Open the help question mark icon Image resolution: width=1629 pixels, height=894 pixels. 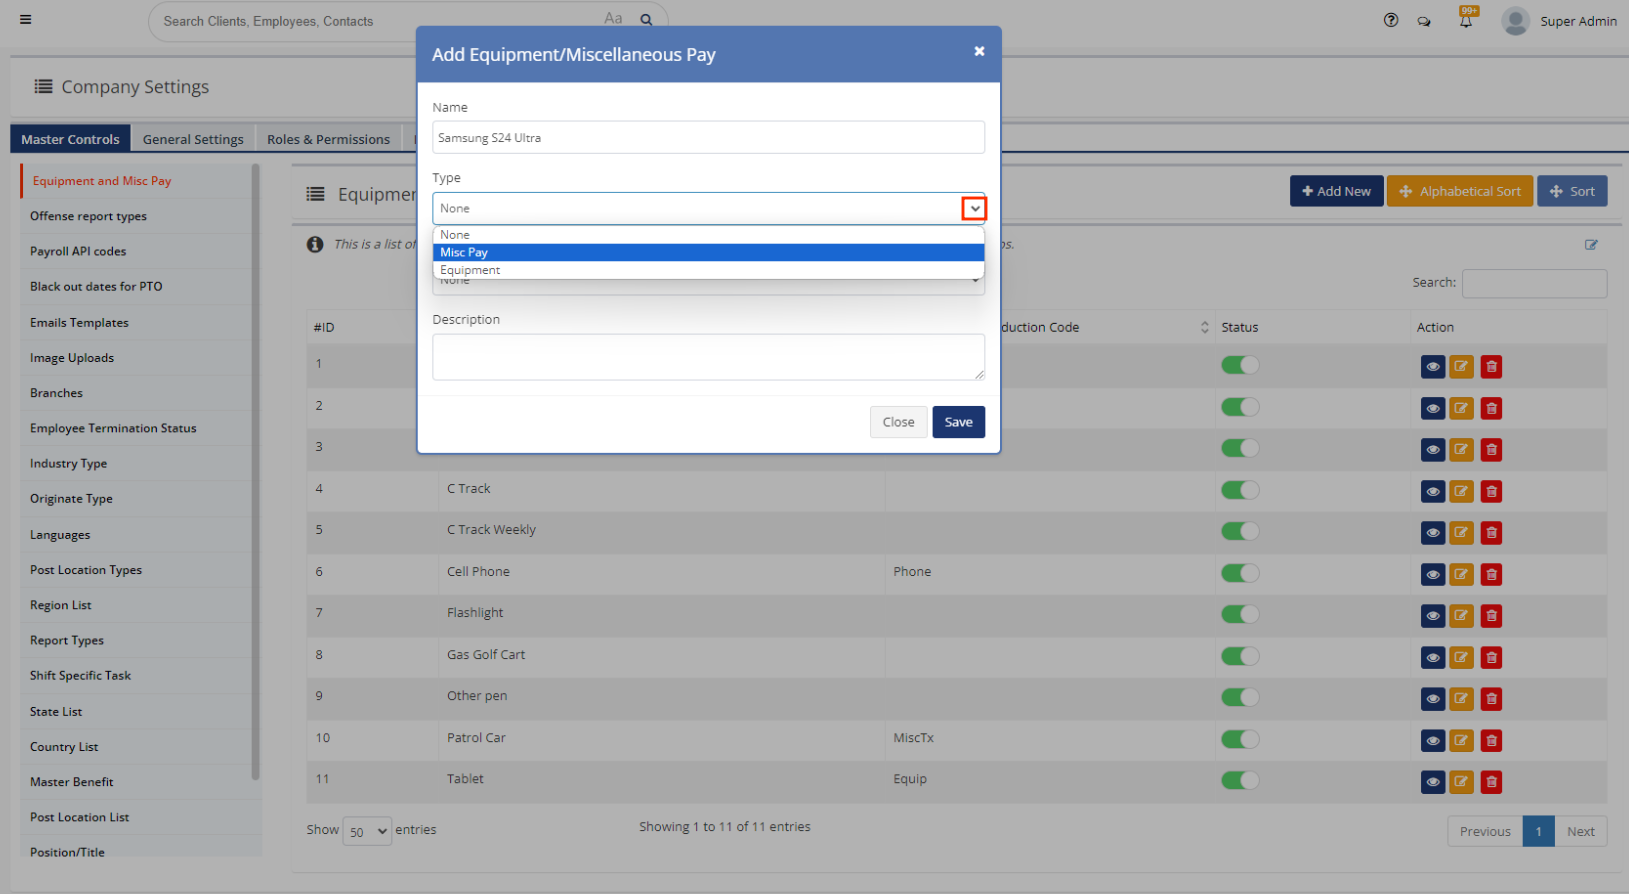tap(1390, 20)
